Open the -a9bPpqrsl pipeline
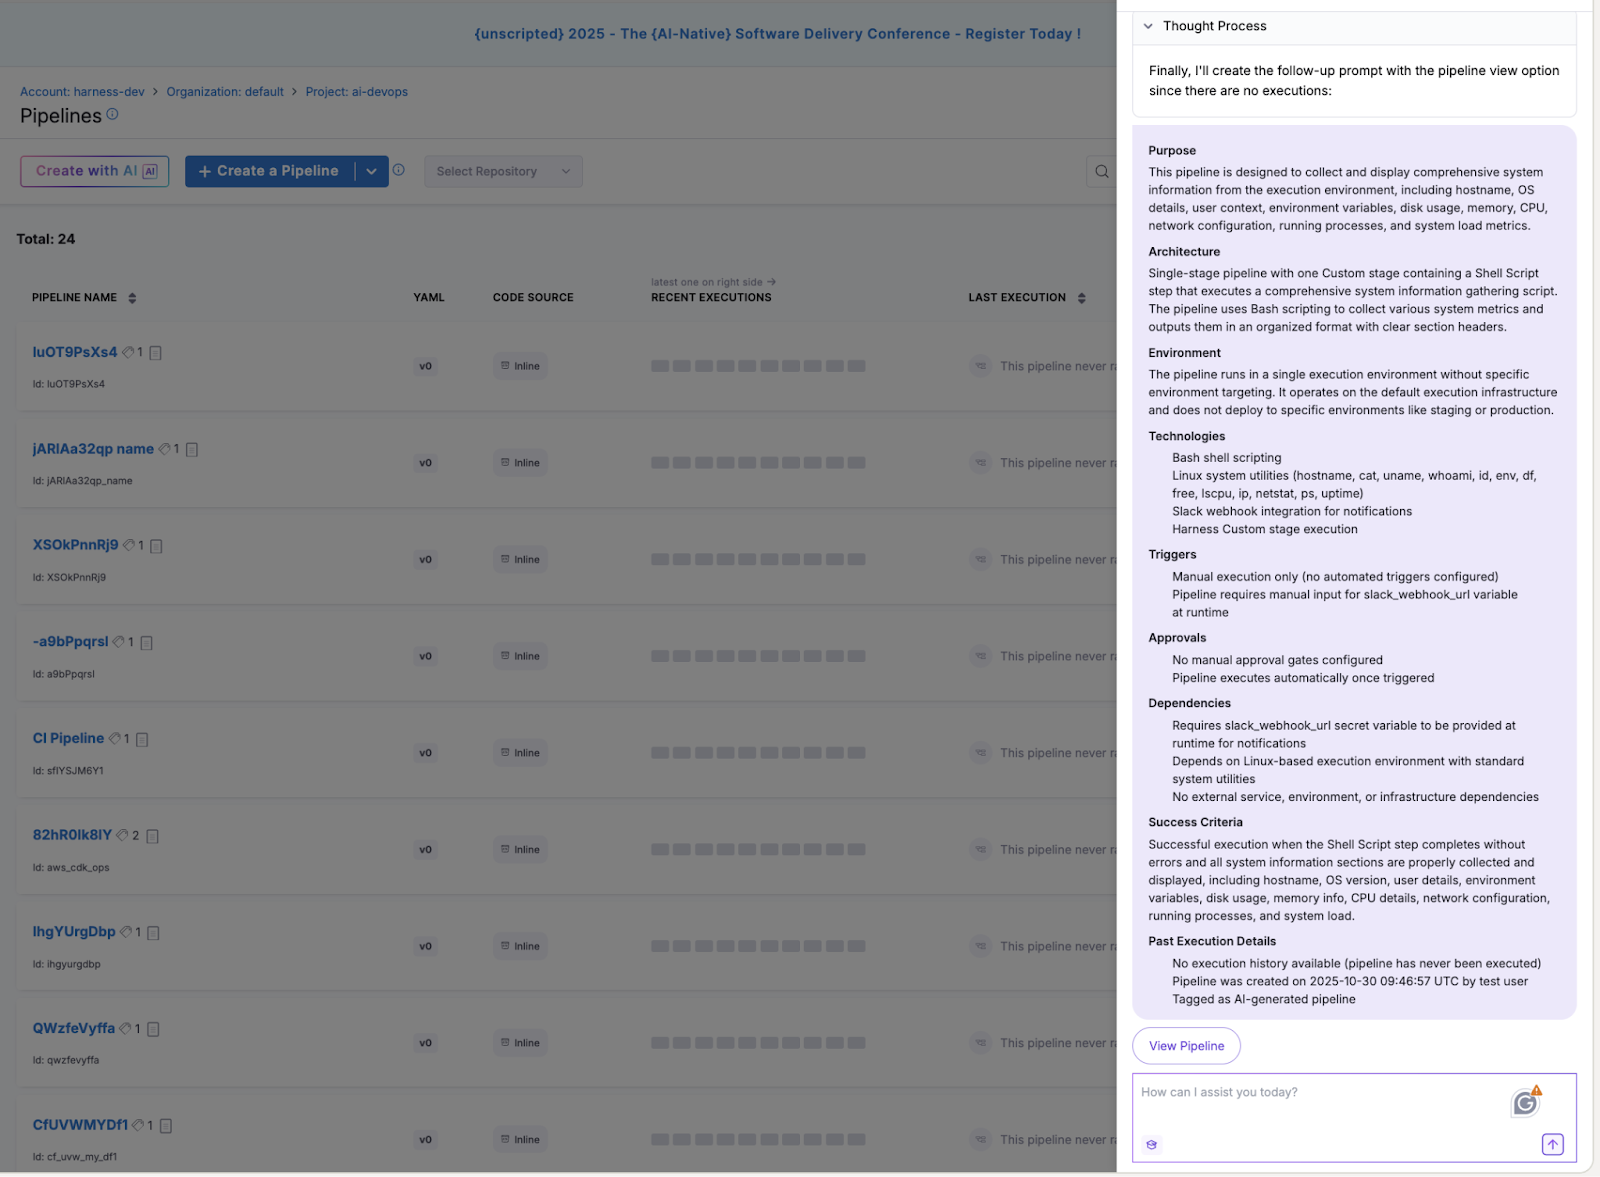This screenshot has height=1177, width=1600. 70,641
